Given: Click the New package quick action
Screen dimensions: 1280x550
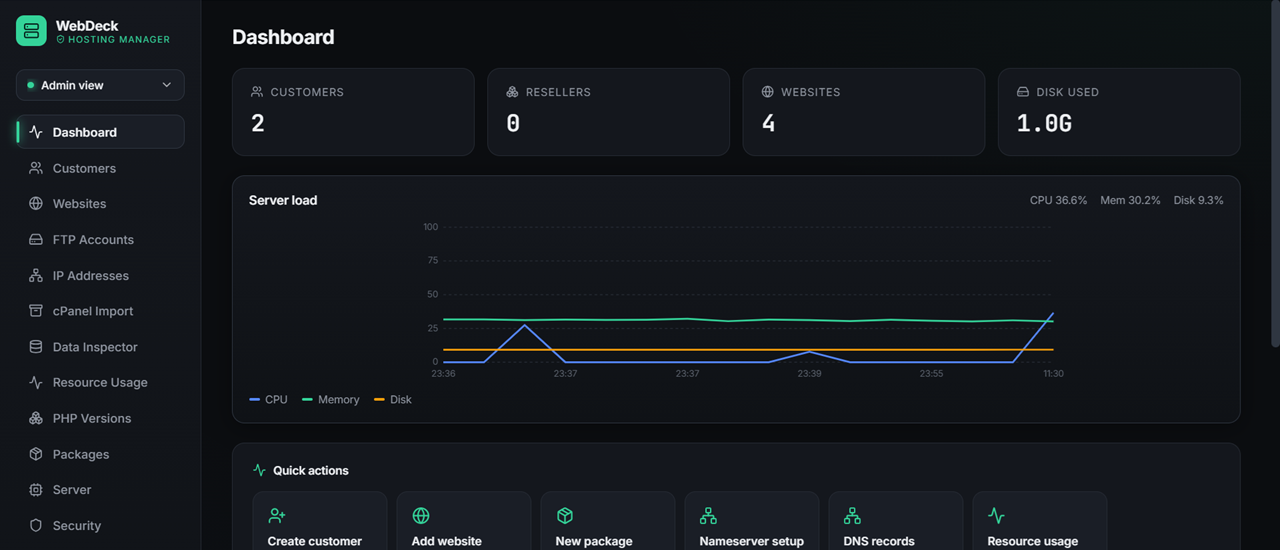Looking at the screenshot, I should [608, 521].
